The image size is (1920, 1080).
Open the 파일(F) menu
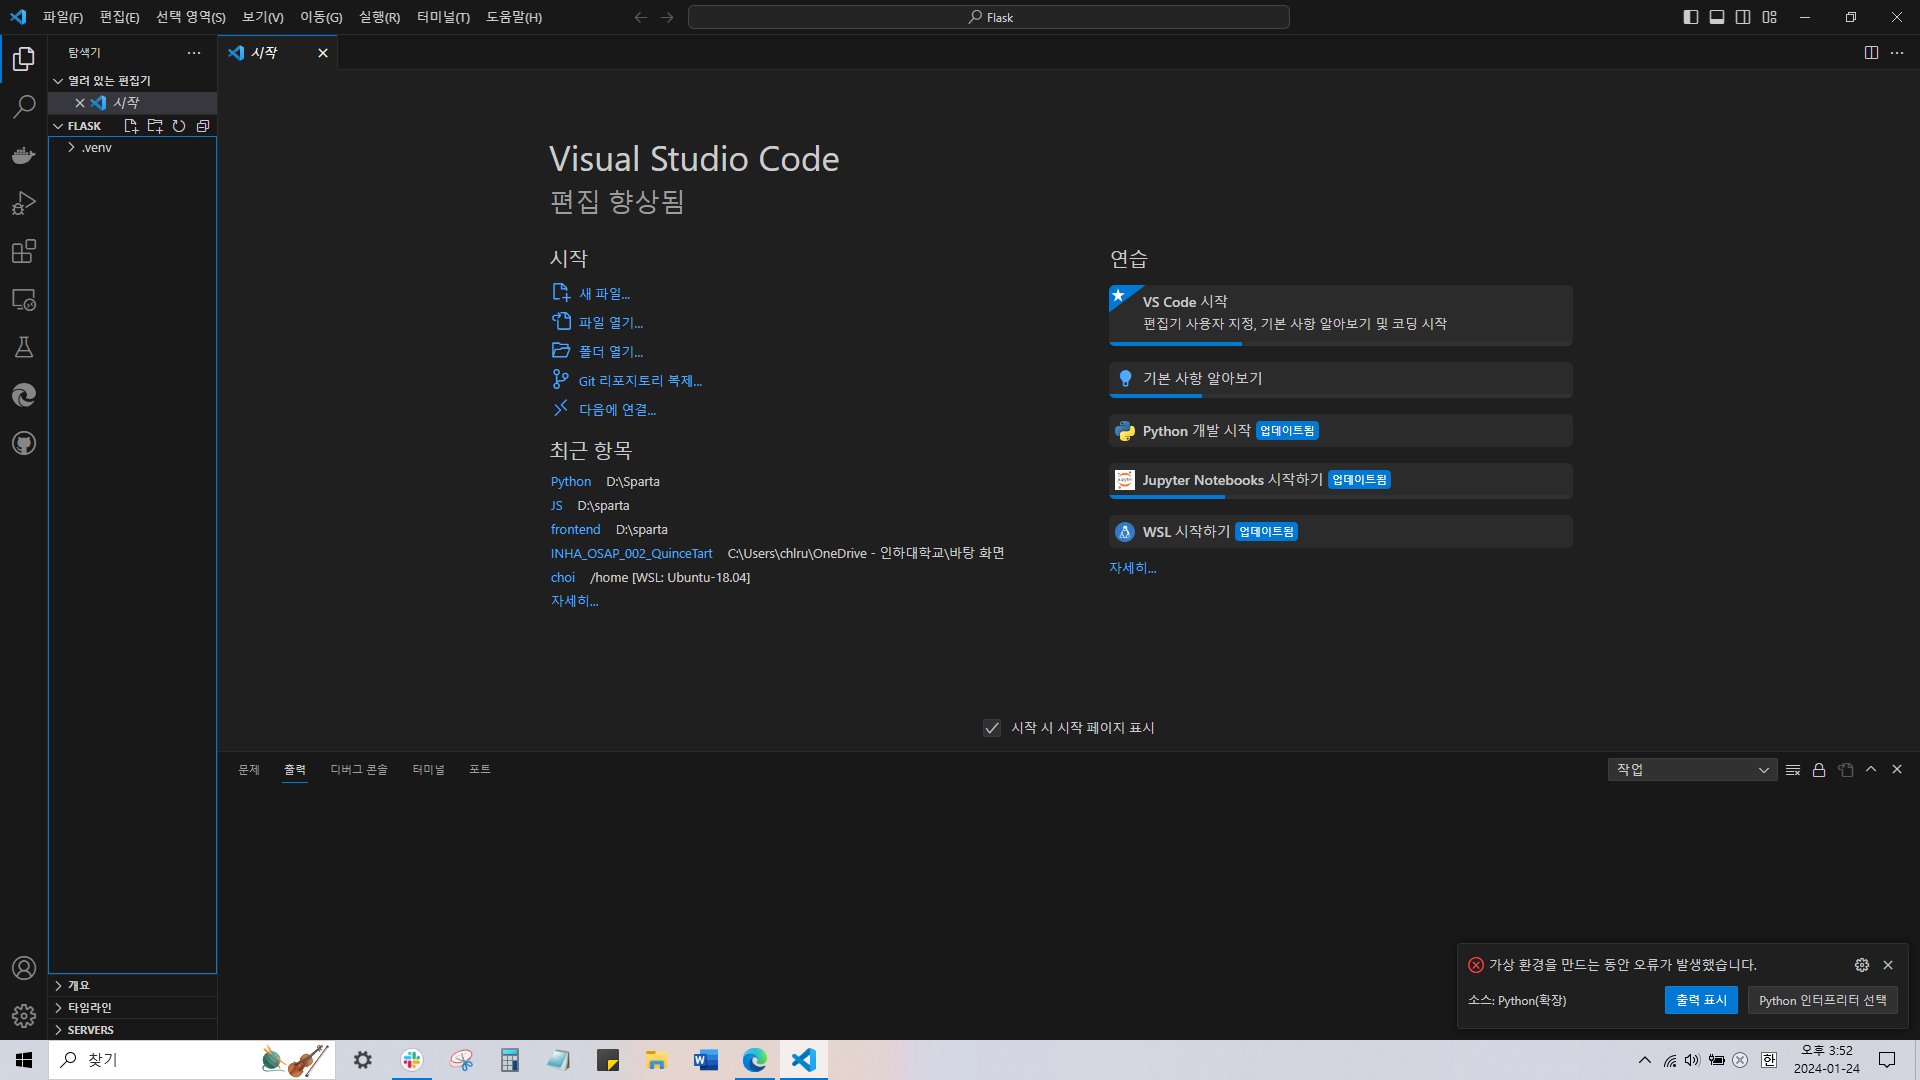point(63,17)
